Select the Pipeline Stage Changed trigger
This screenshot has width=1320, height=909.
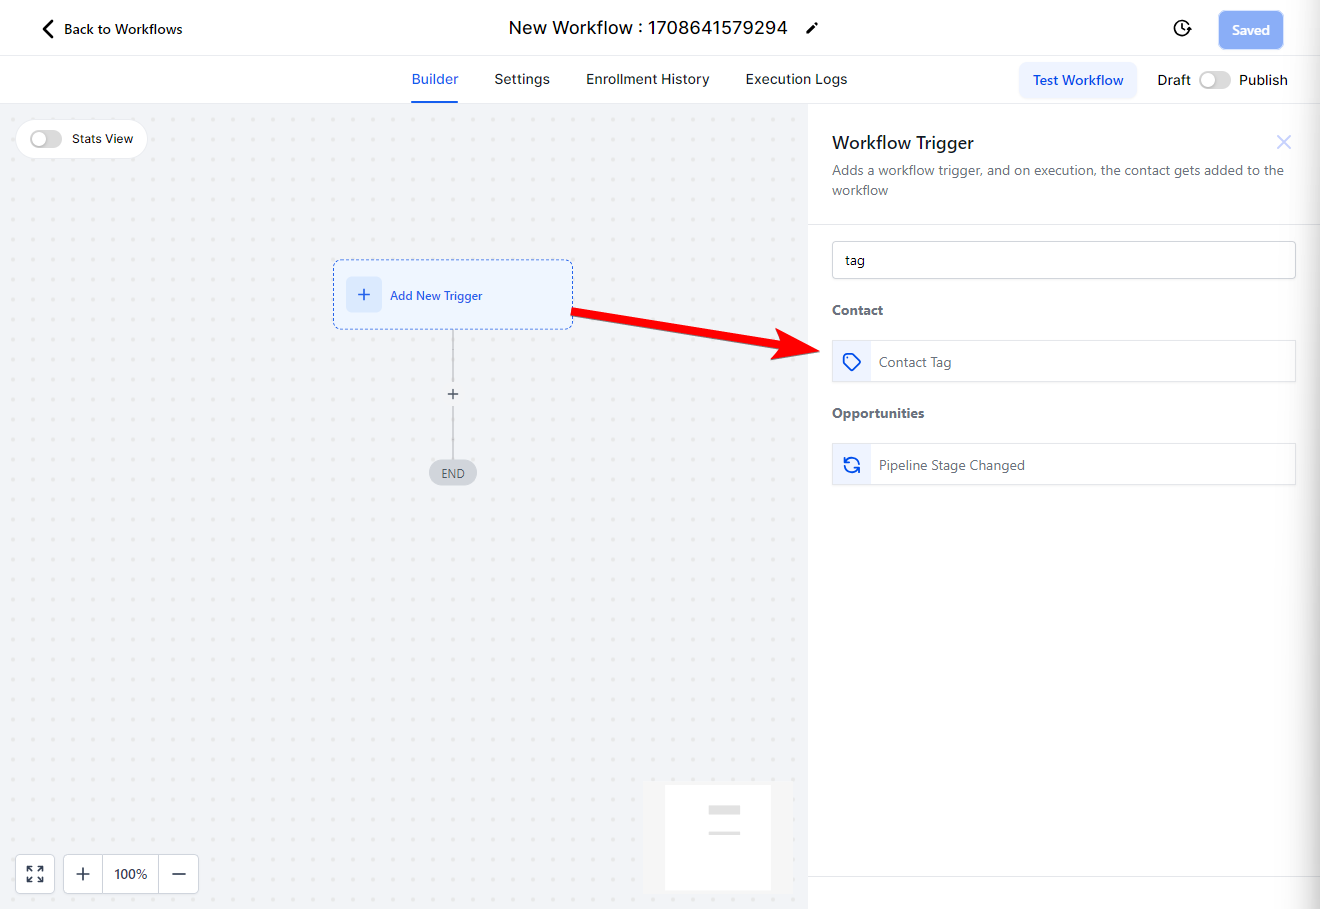coord(1064,465)
